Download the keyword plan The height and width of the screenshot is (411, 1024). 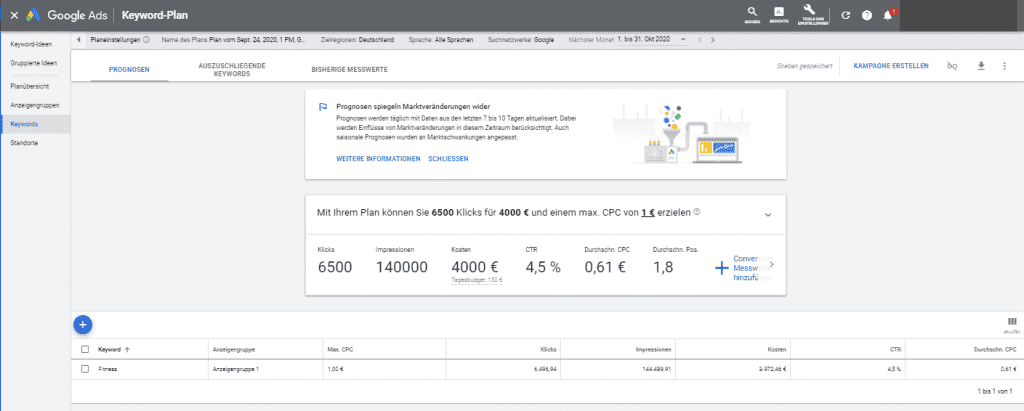pos(980,66)
